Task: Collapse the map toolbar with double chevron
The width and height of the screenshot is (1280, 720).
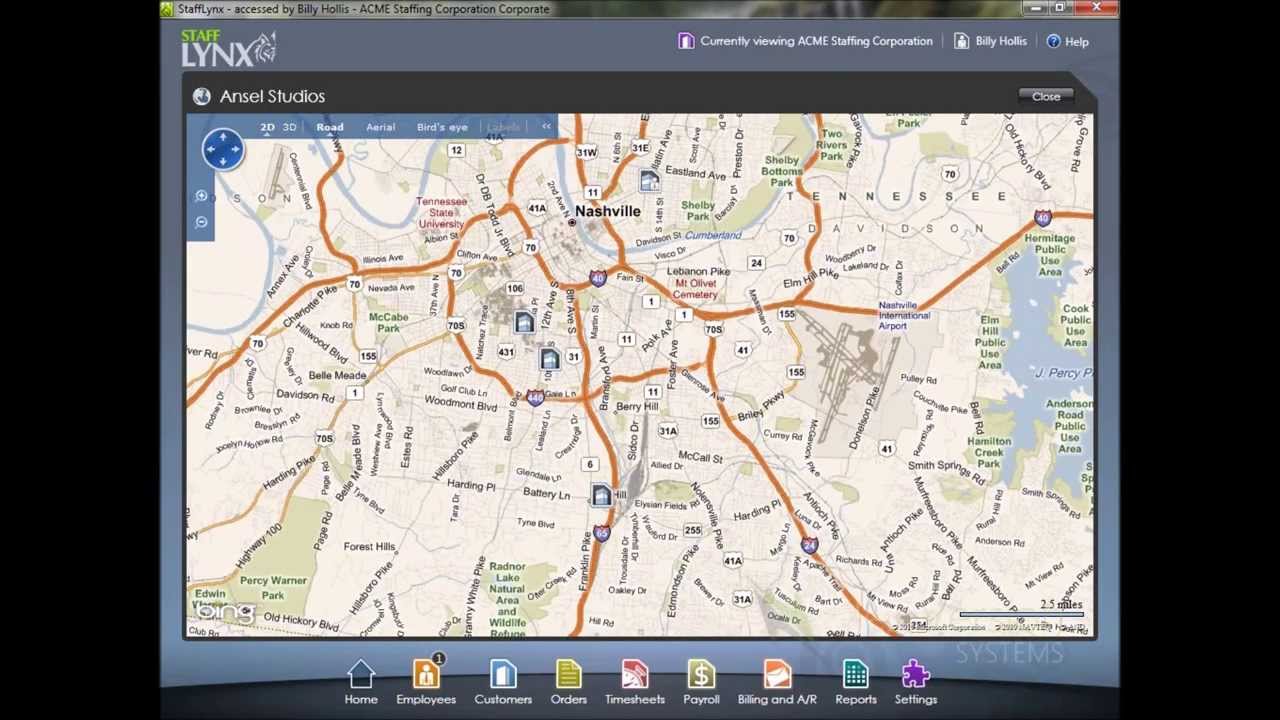Action: [x=546, y=127]
